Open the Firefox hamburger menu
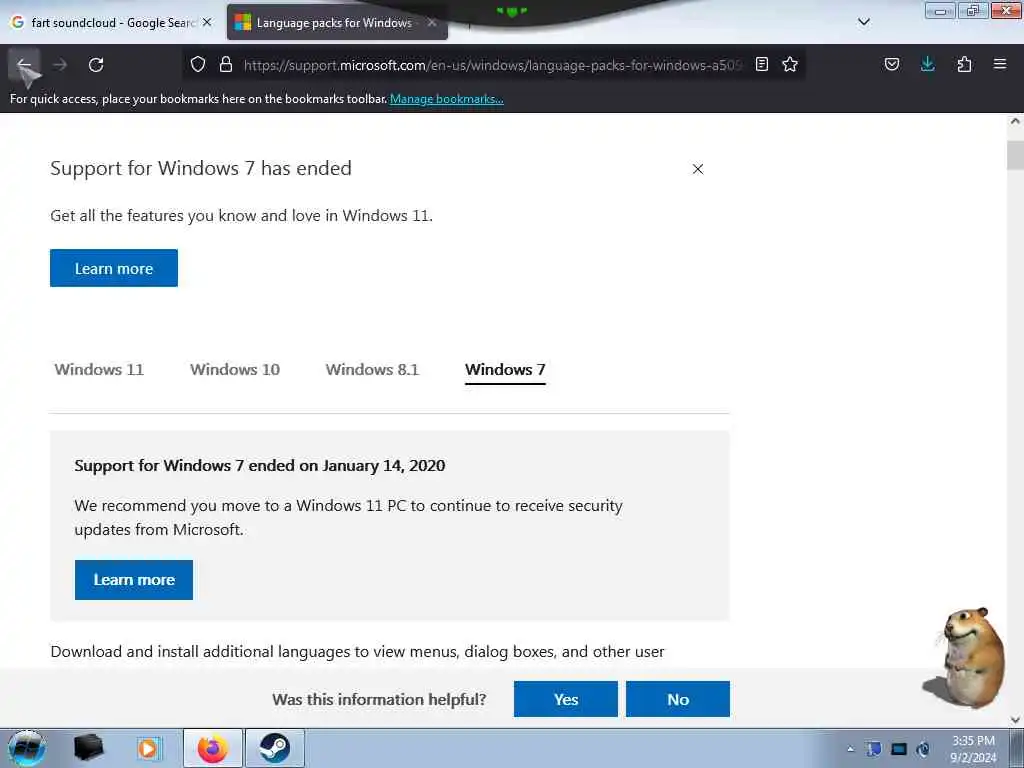 [1000, 64]
